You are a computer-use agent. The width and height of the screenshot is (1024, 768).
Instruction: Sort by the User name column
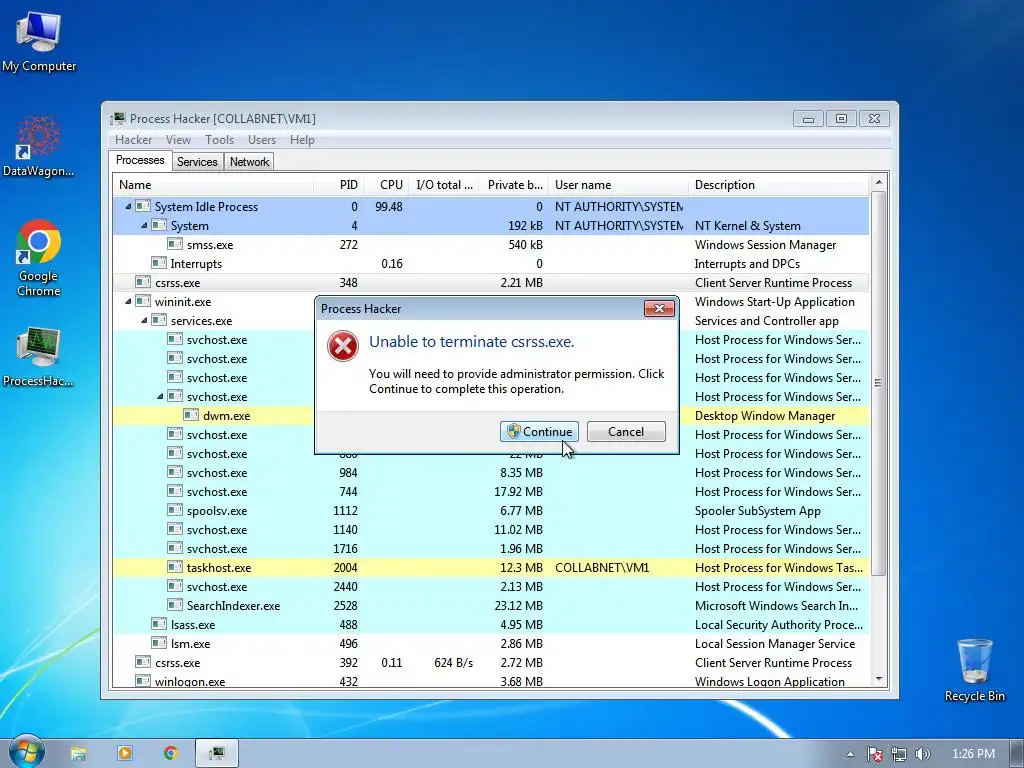point(618,185)
